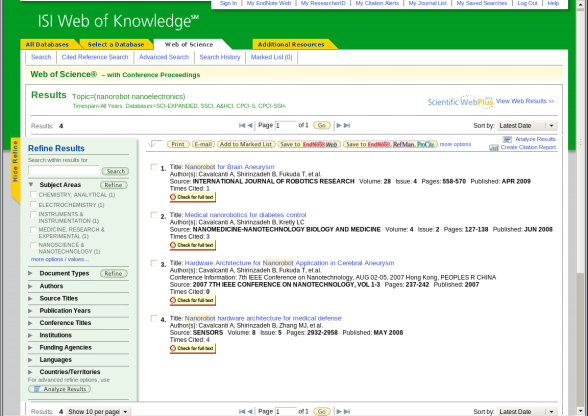Expand the Languages section
588x416 pixels.
(30, 360)
